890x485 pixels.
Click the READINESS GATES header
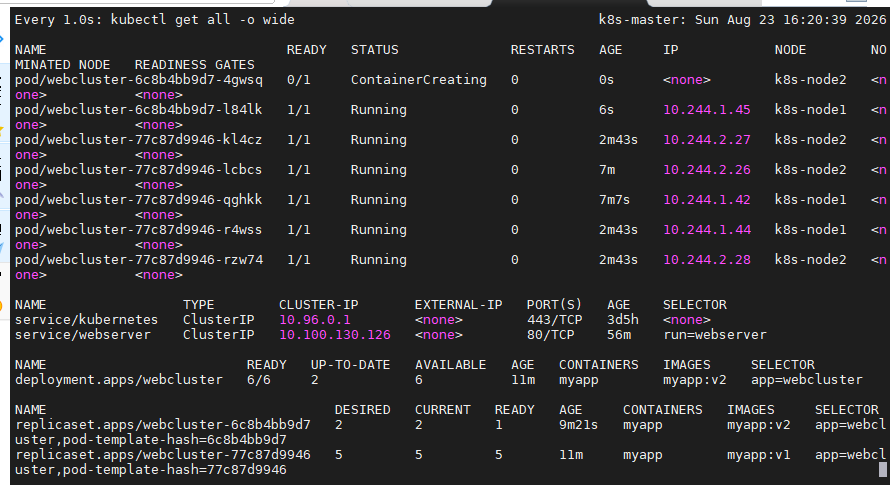point(195,65)
